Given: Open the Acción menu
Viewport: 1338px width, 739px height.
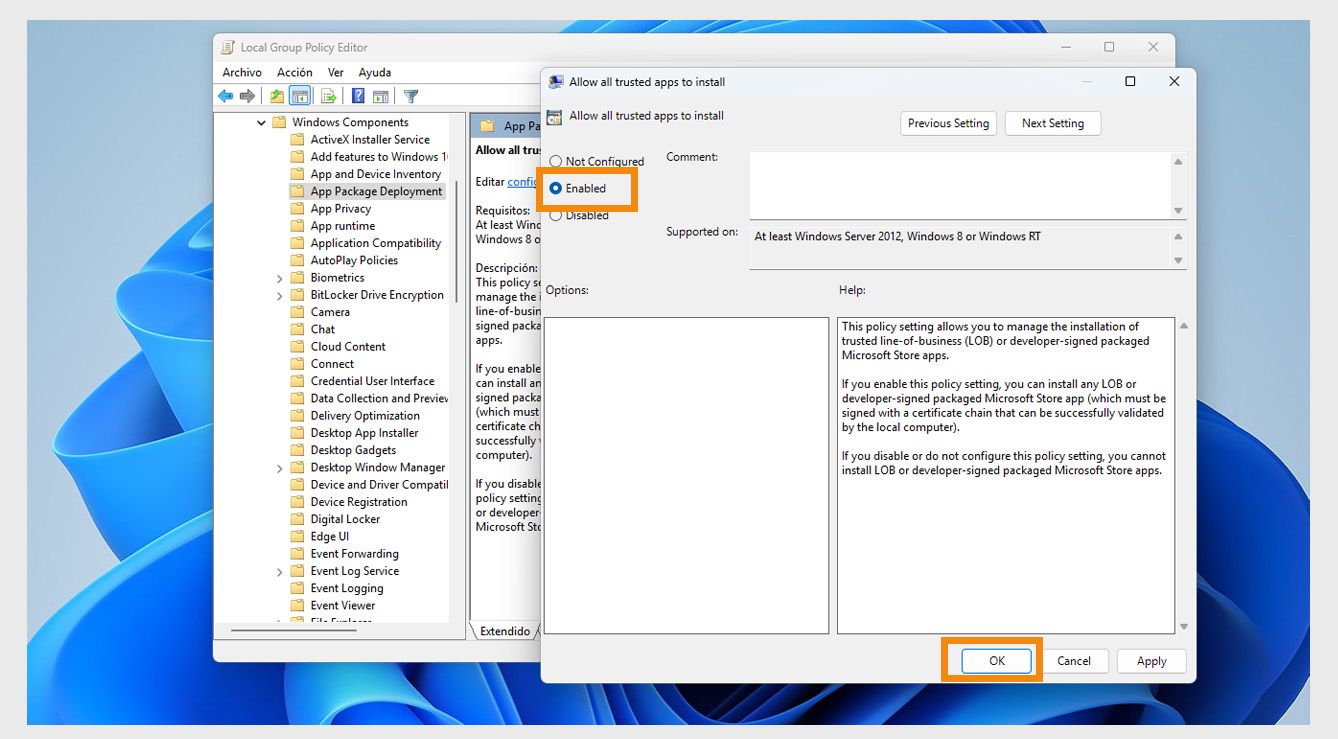Looking at the screenshot, I should 295,72.
